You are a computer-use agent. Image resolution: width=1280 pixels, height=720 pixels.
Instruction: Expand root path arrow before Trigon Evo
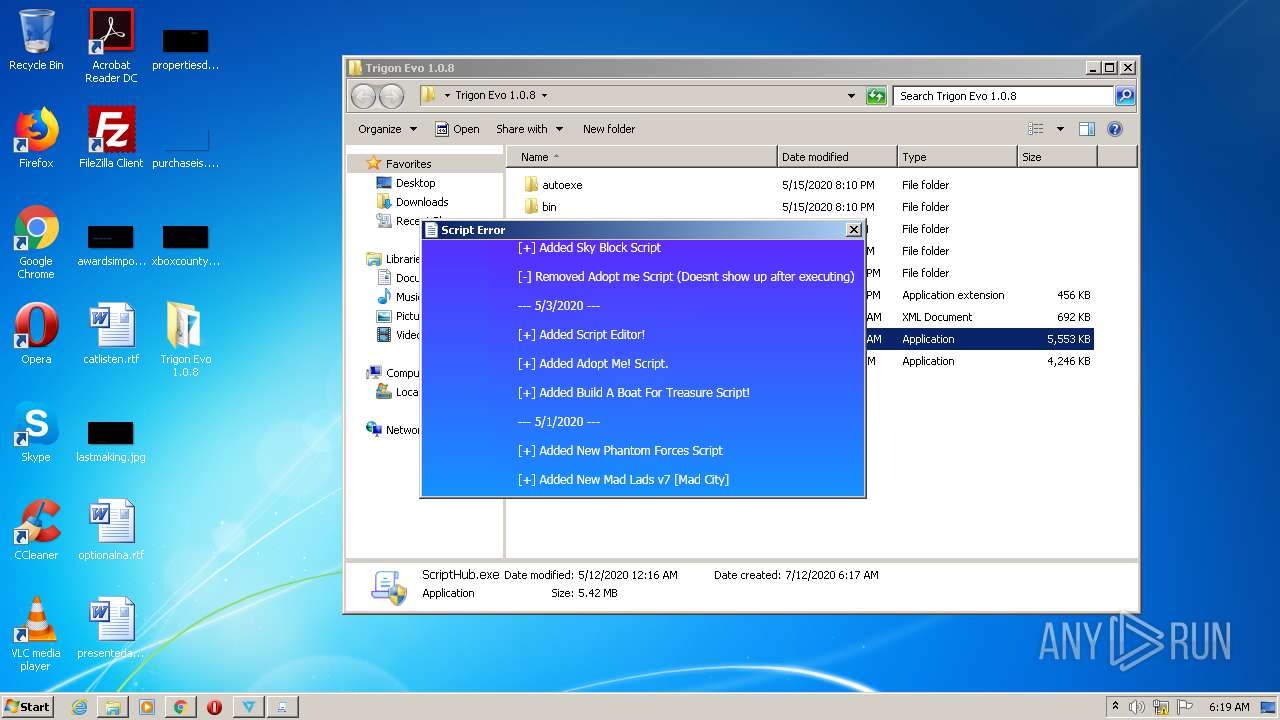pyautogui.click(x=447, y=96)
